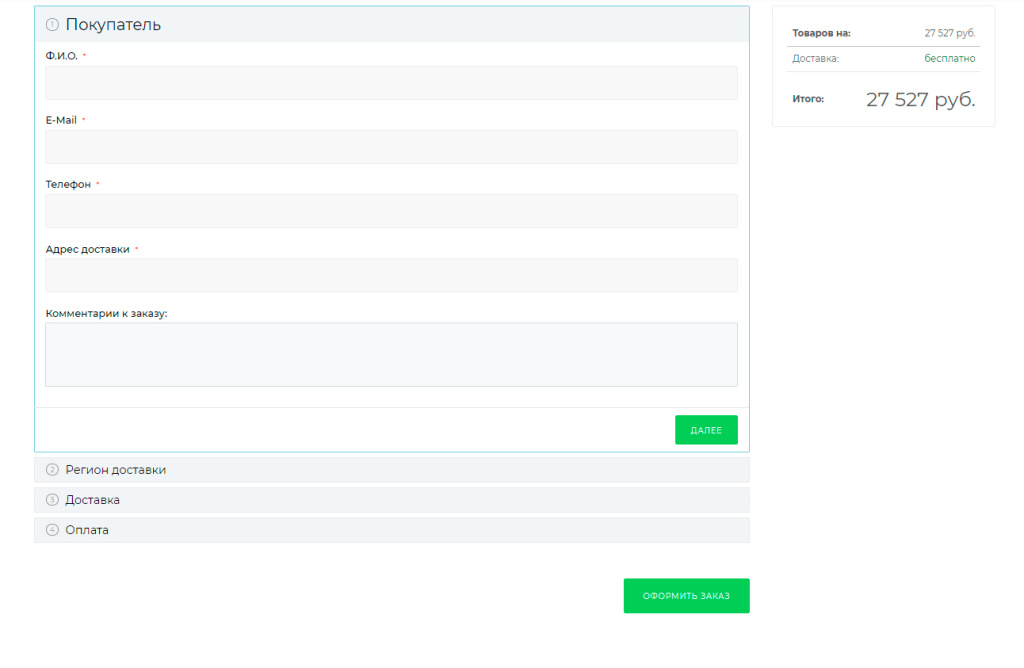Click the Адрес доставки input field
This screenshot has height=668, width=1024.
[391, 275]
